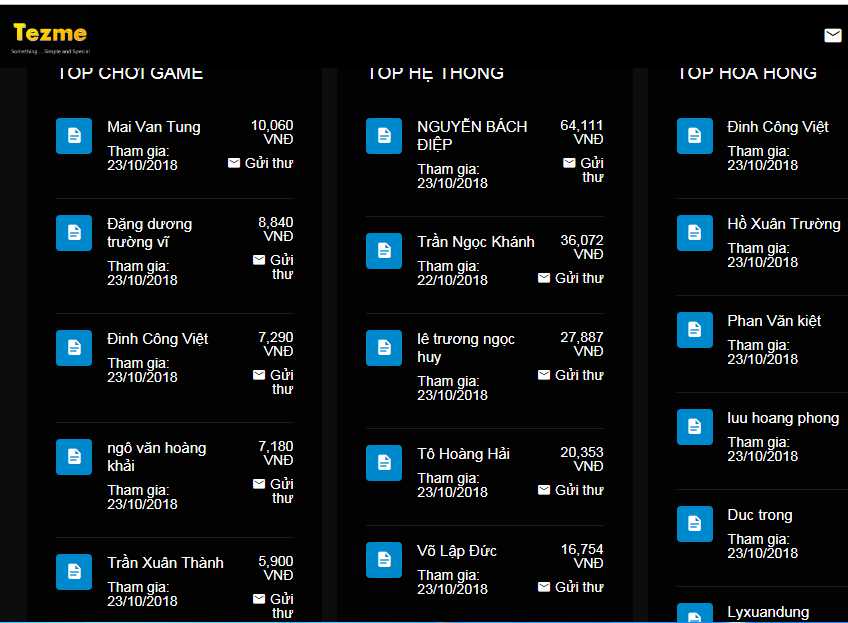Click the TOP HỆ THỐNG heading
Screen dimensions: 848x623
pyautogui.click(x=435, y=73)
